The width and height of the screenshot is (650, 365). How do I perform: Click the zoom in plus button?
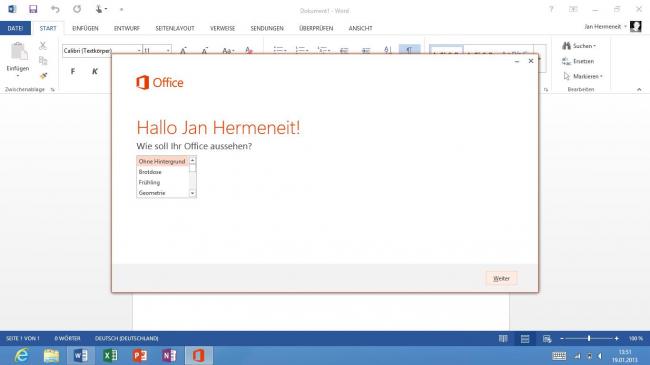tap(616, 338)
